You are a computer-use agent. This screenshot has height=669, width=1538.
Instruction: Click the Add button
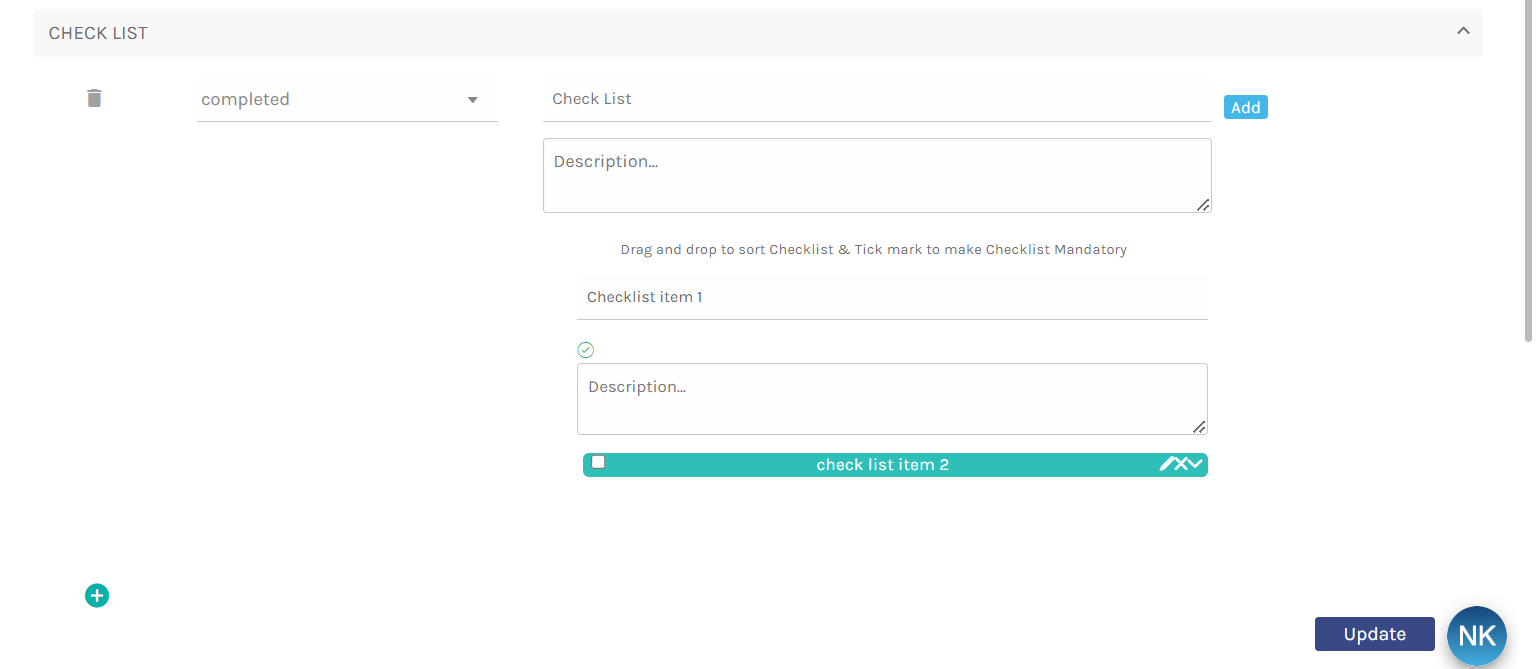coord(1246,107)
